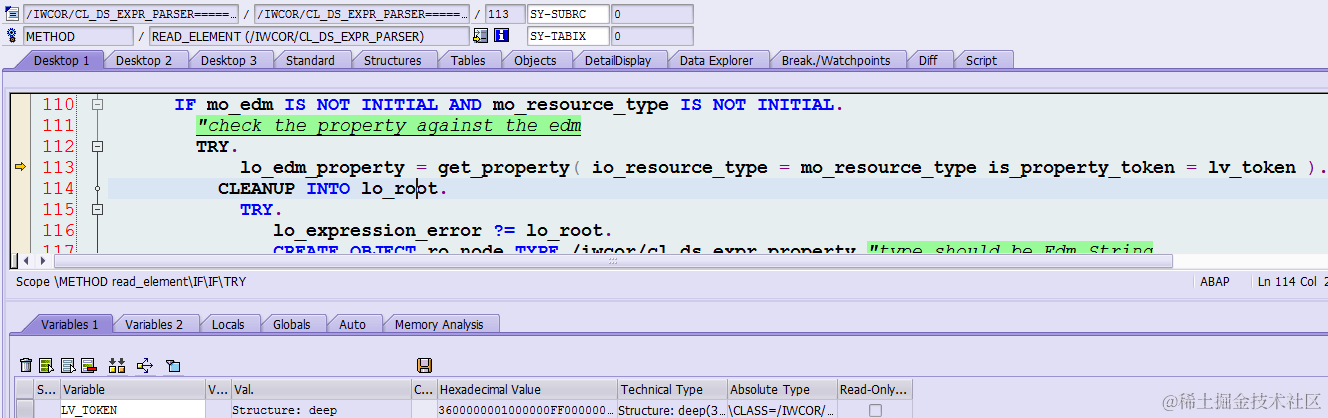Open the Data Explorer tab
Image resolution: width=1328 pixels, height=418 pixels.
(x=716, y=60)
